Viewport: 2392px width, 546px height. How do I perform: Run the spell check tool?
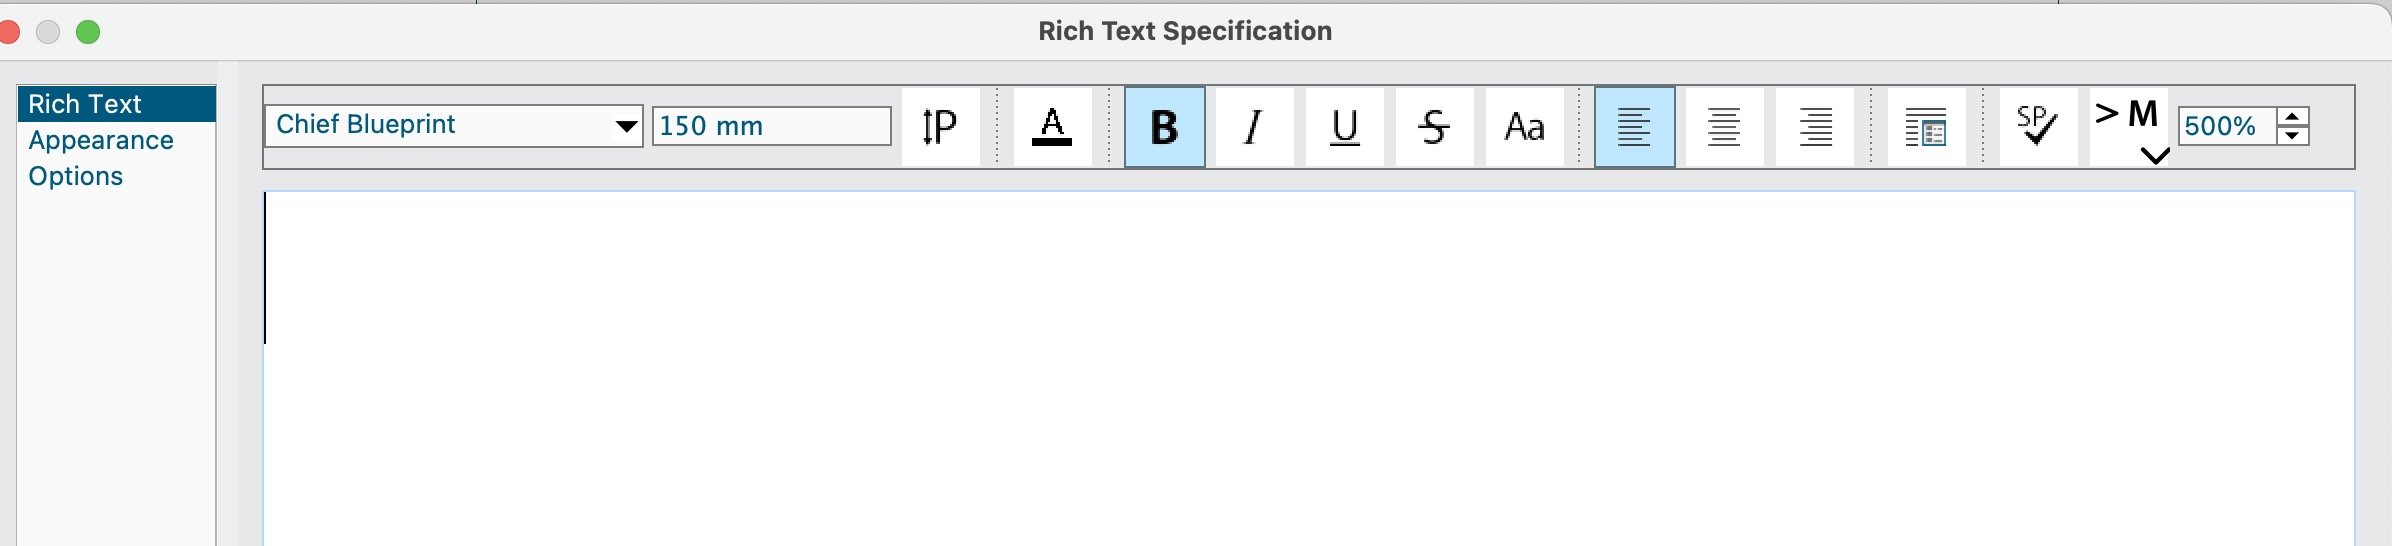point(2037,127)
